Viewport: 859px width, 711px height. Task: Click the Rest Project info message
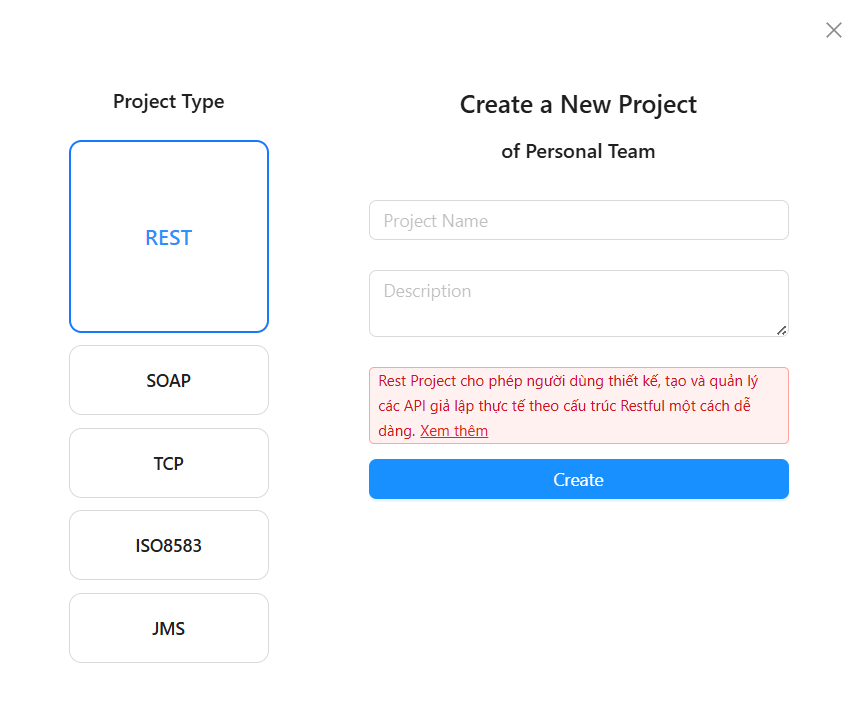(x=578, y=405)
